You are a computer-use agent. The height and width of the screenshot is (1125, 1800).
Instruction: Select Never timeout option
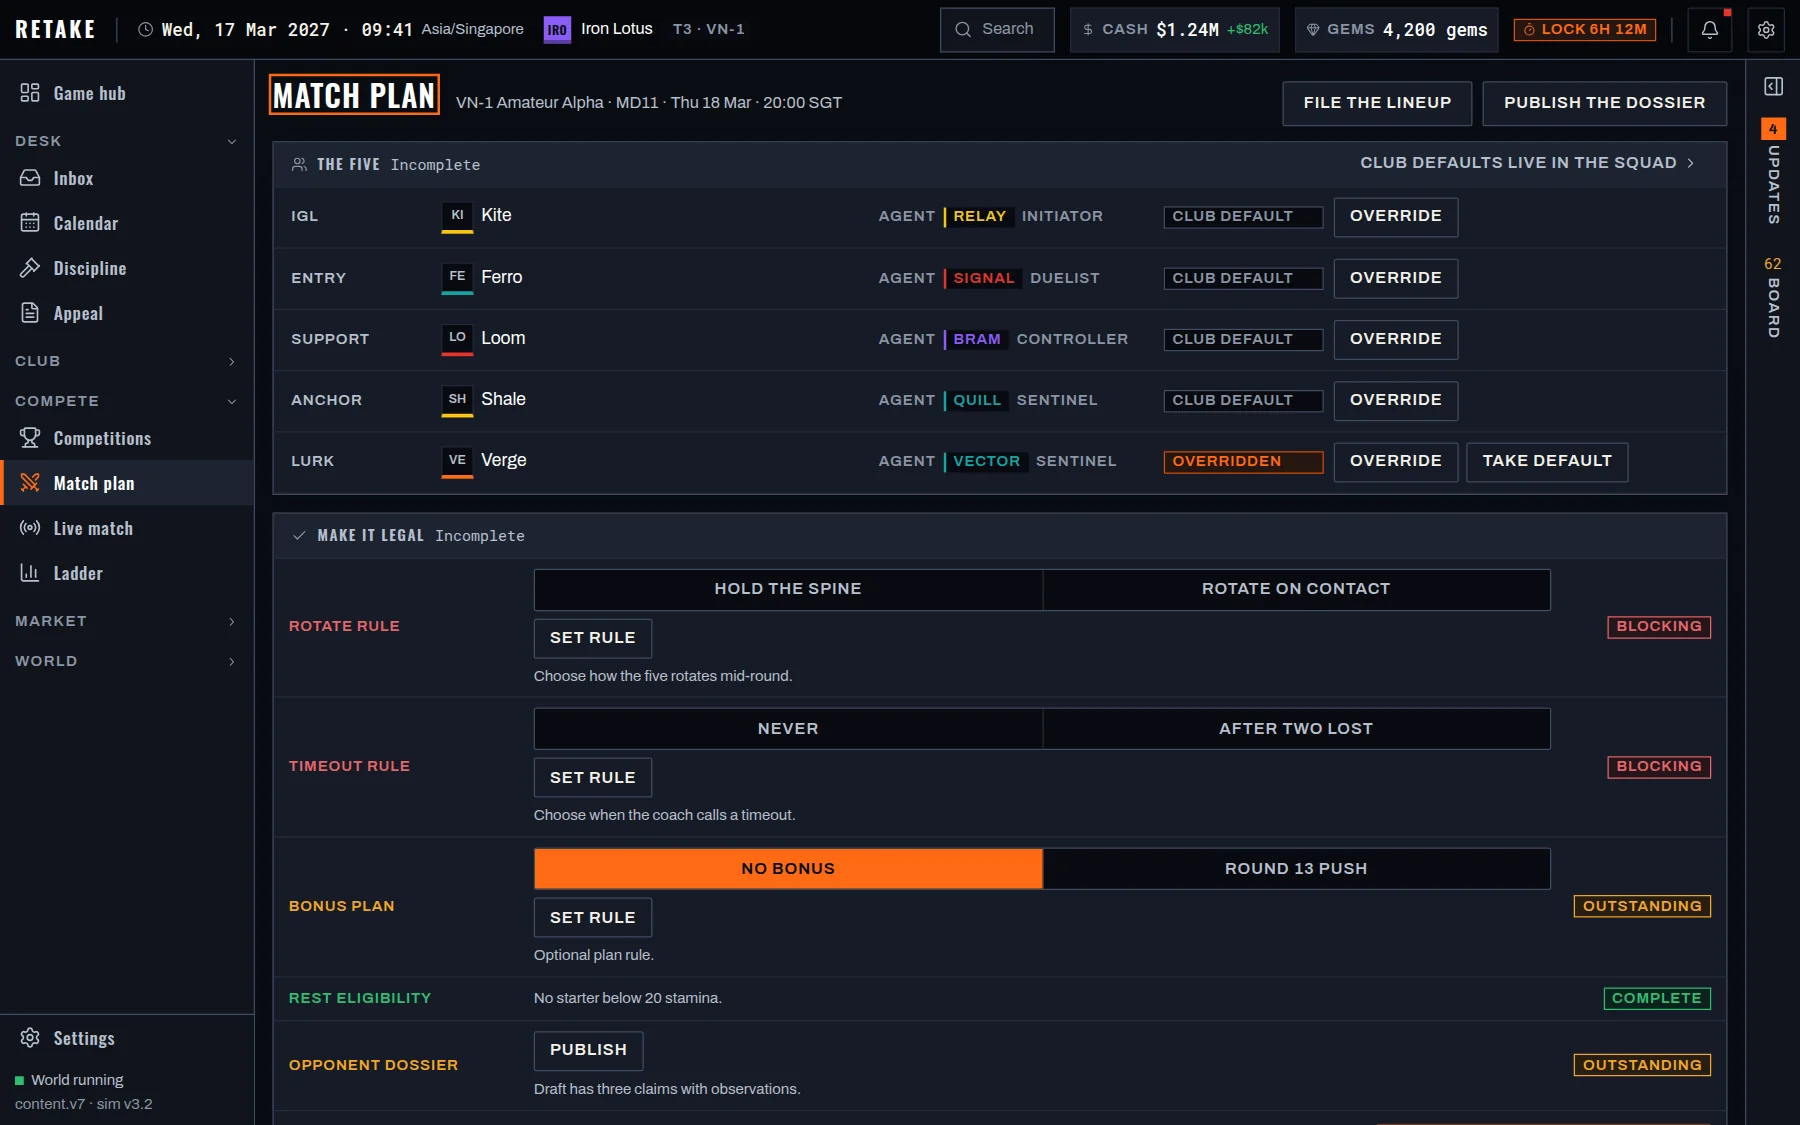click(788, 729)
